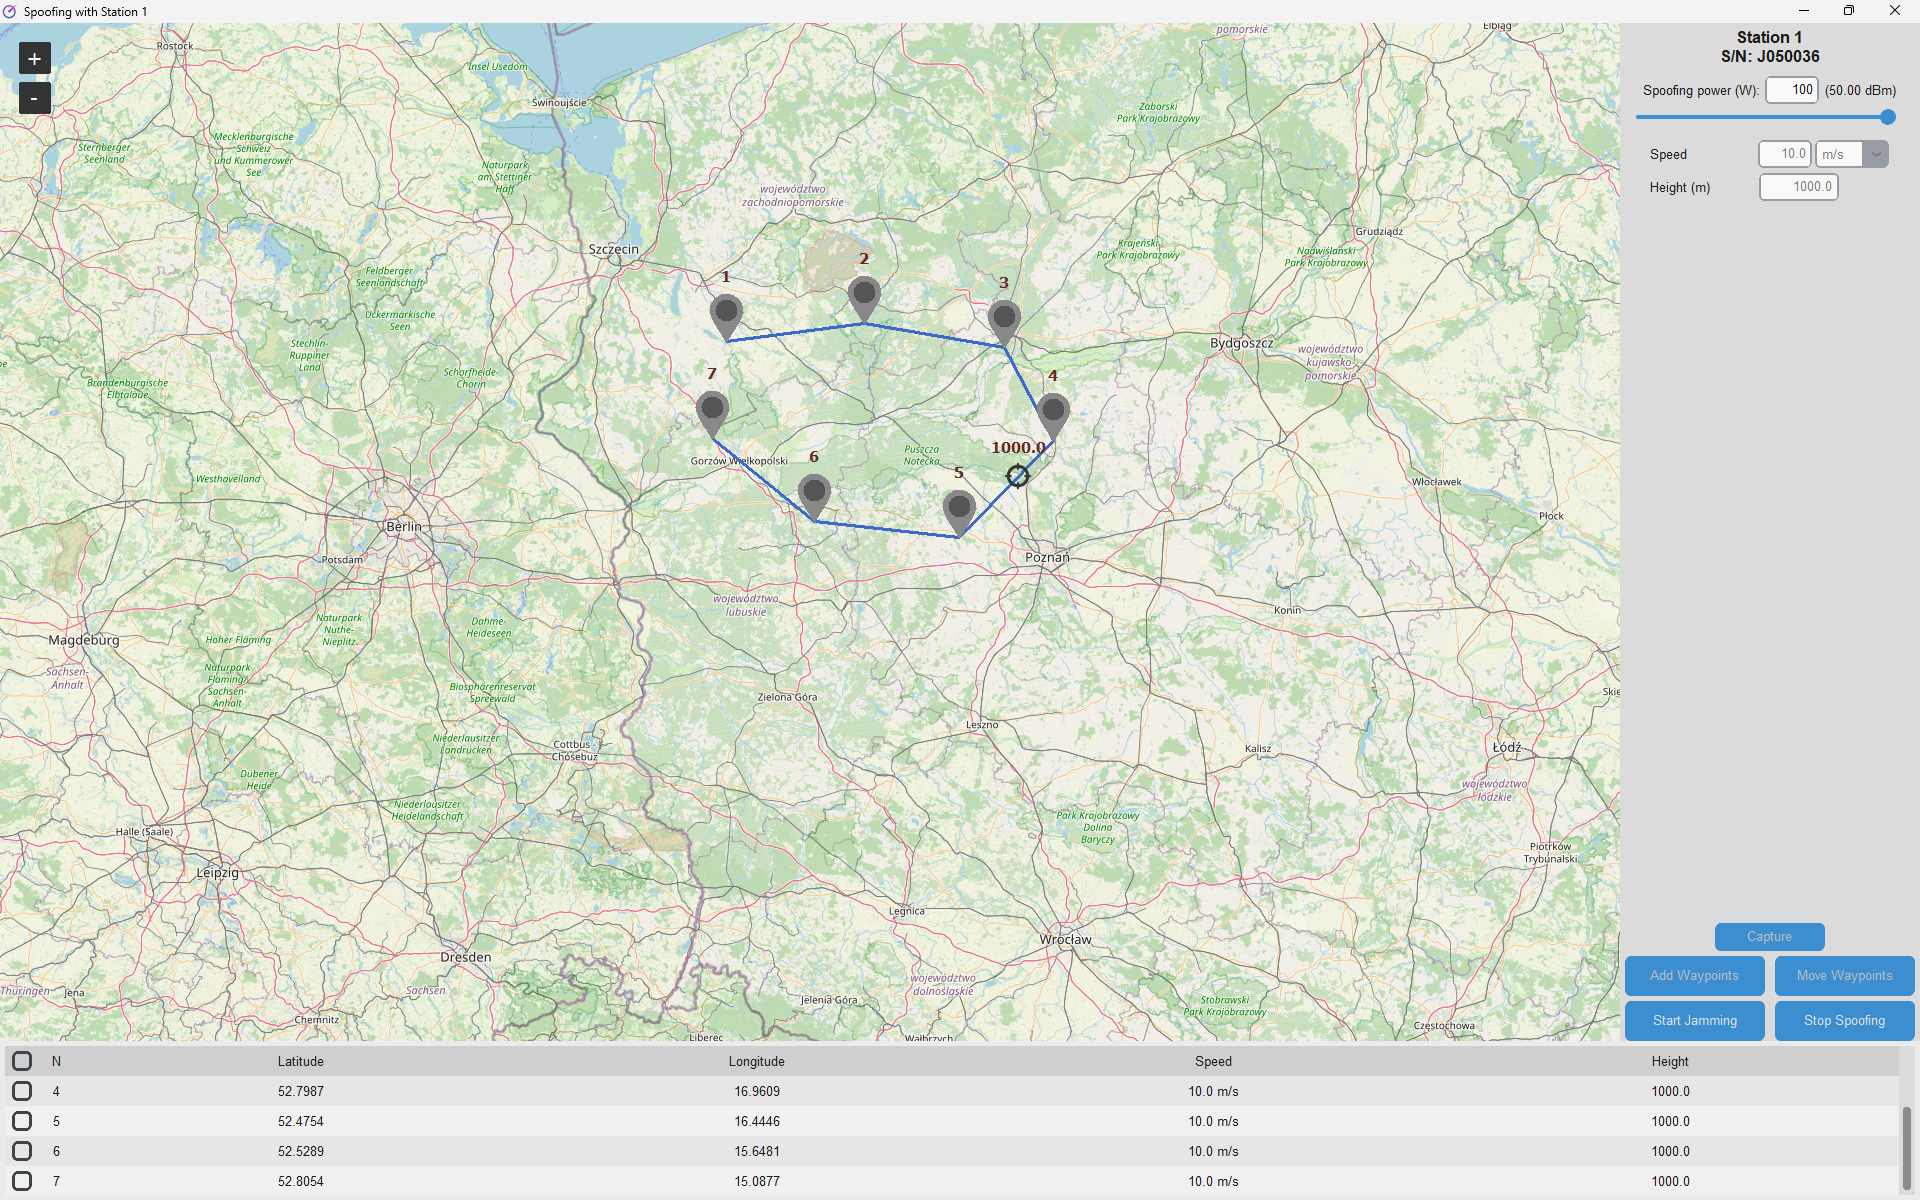Click the Dresden label on the map

466,957
